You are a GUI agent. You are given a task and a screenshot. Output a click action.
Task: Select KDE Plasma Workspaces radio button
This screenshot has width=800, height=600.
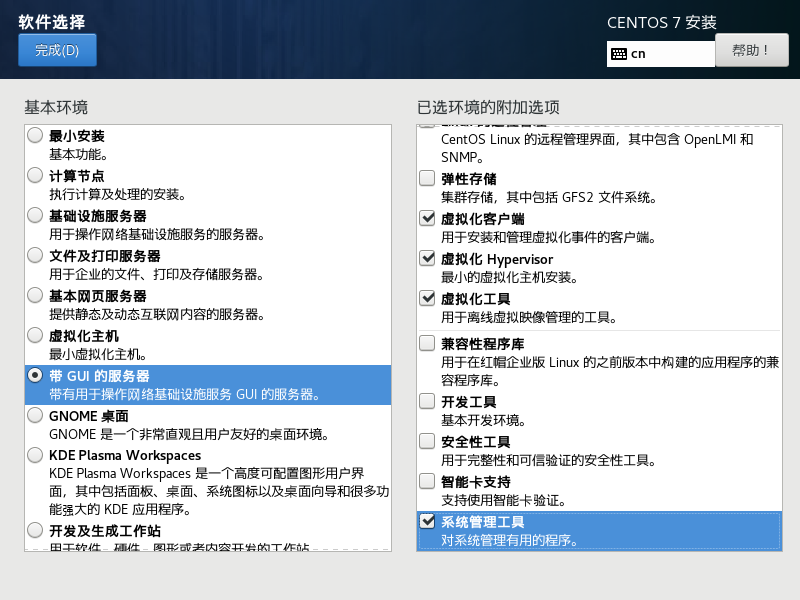click(35, 455)
